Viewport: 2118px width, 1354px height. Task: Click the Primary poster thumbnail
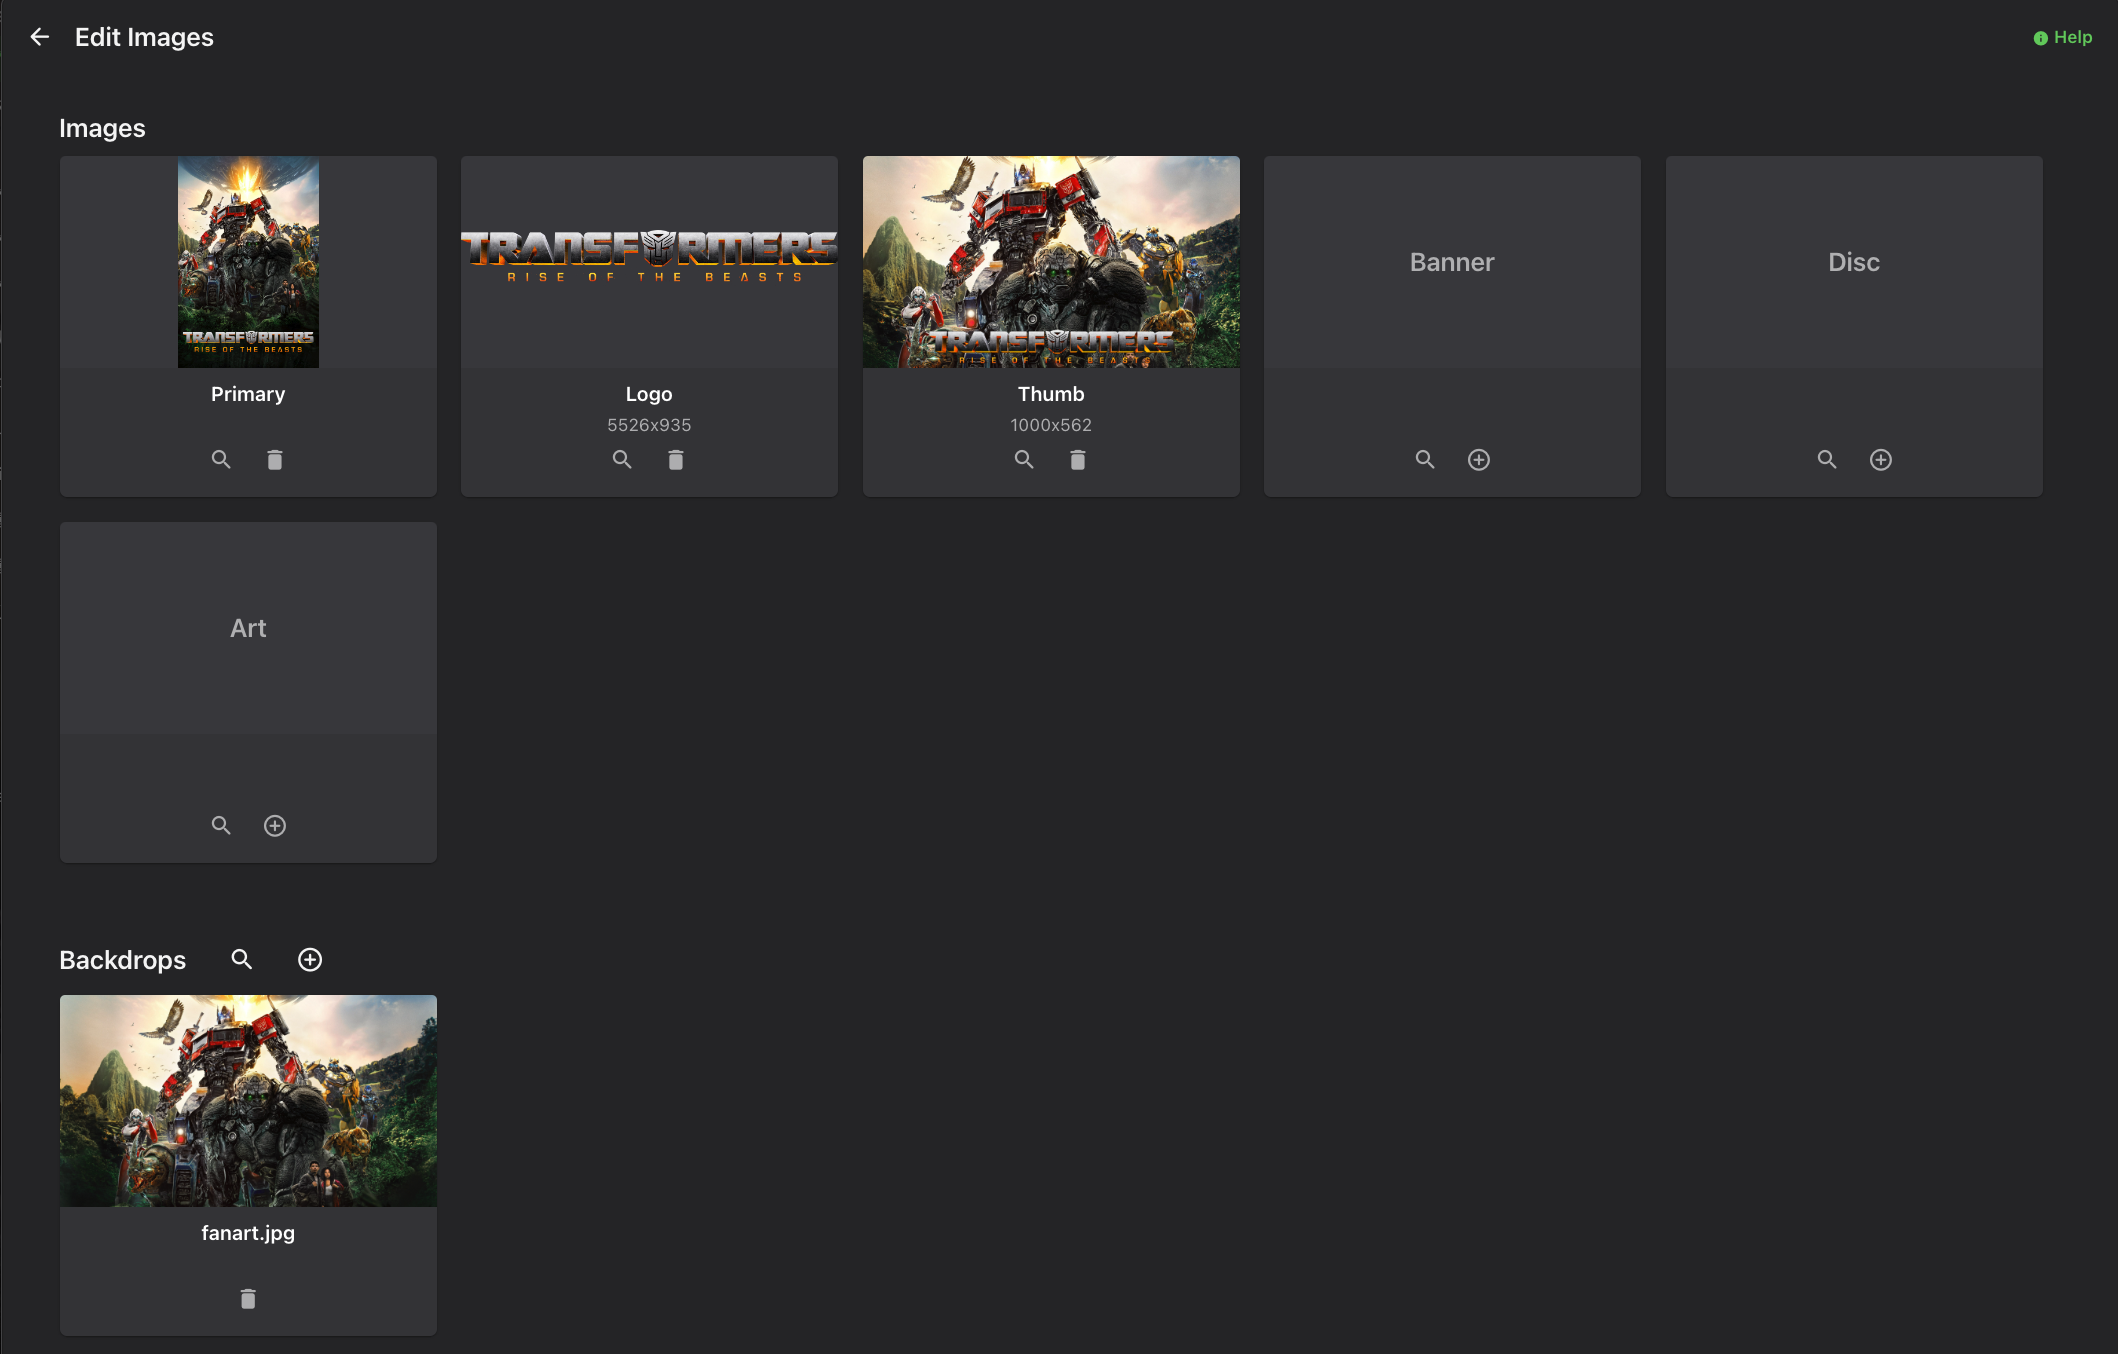[248, 262]
